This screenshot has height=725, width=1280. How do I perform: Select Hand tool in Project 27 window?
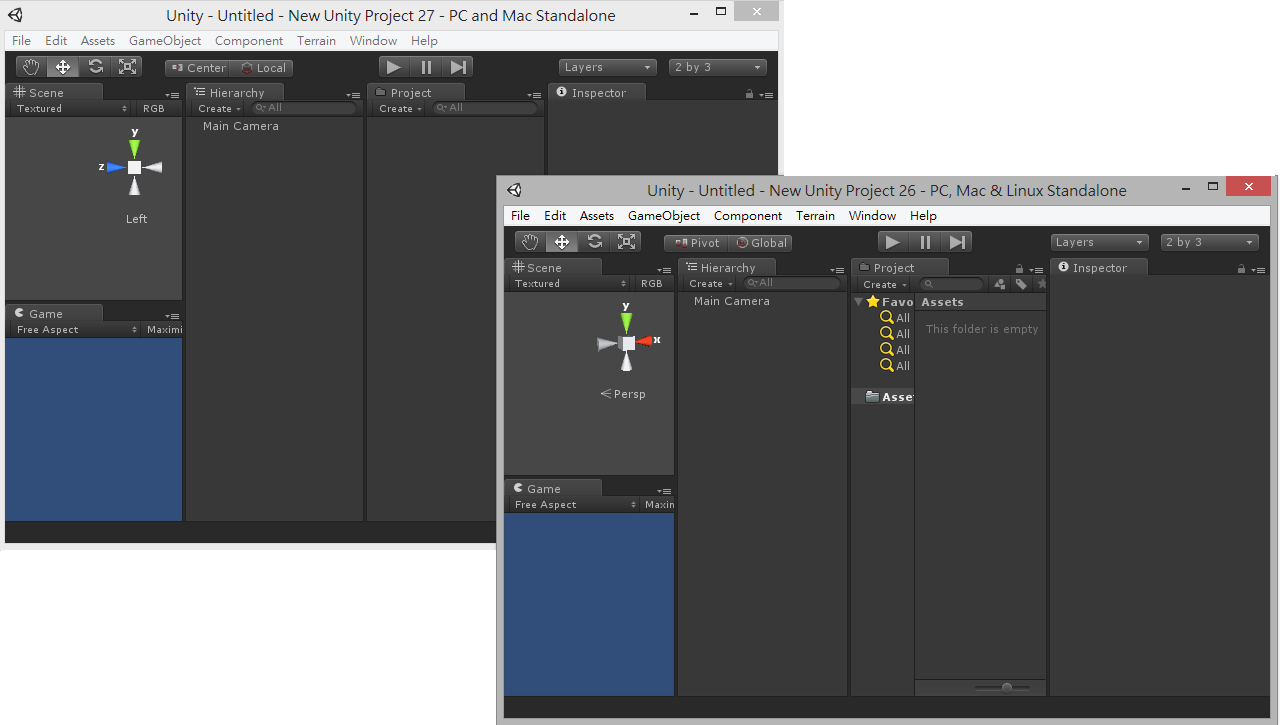pos(31,67)
